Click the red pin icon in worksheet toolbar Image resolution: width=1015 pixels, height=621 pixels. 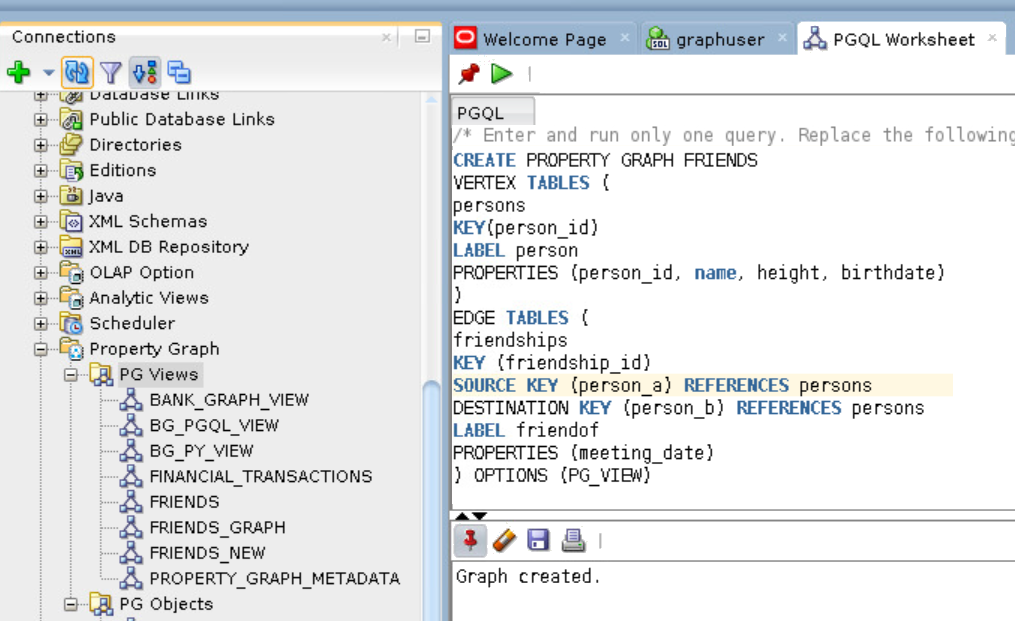click(x=469, y=74)
